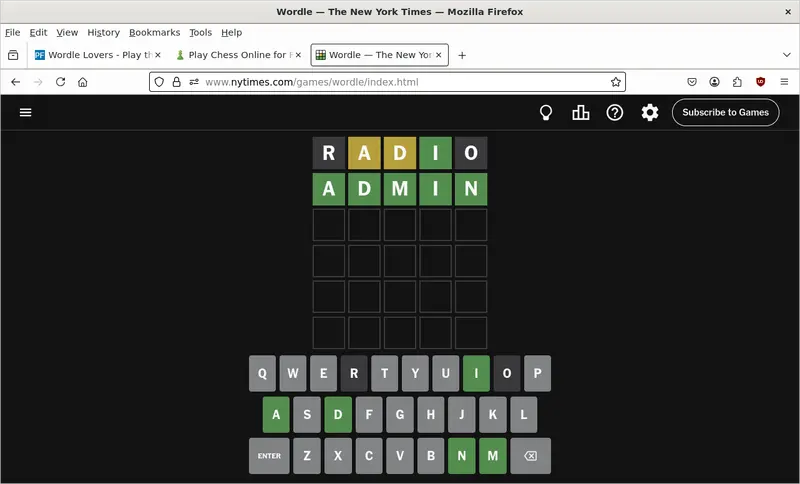
Task: Tap the green I key
Action: pos(477,373)
